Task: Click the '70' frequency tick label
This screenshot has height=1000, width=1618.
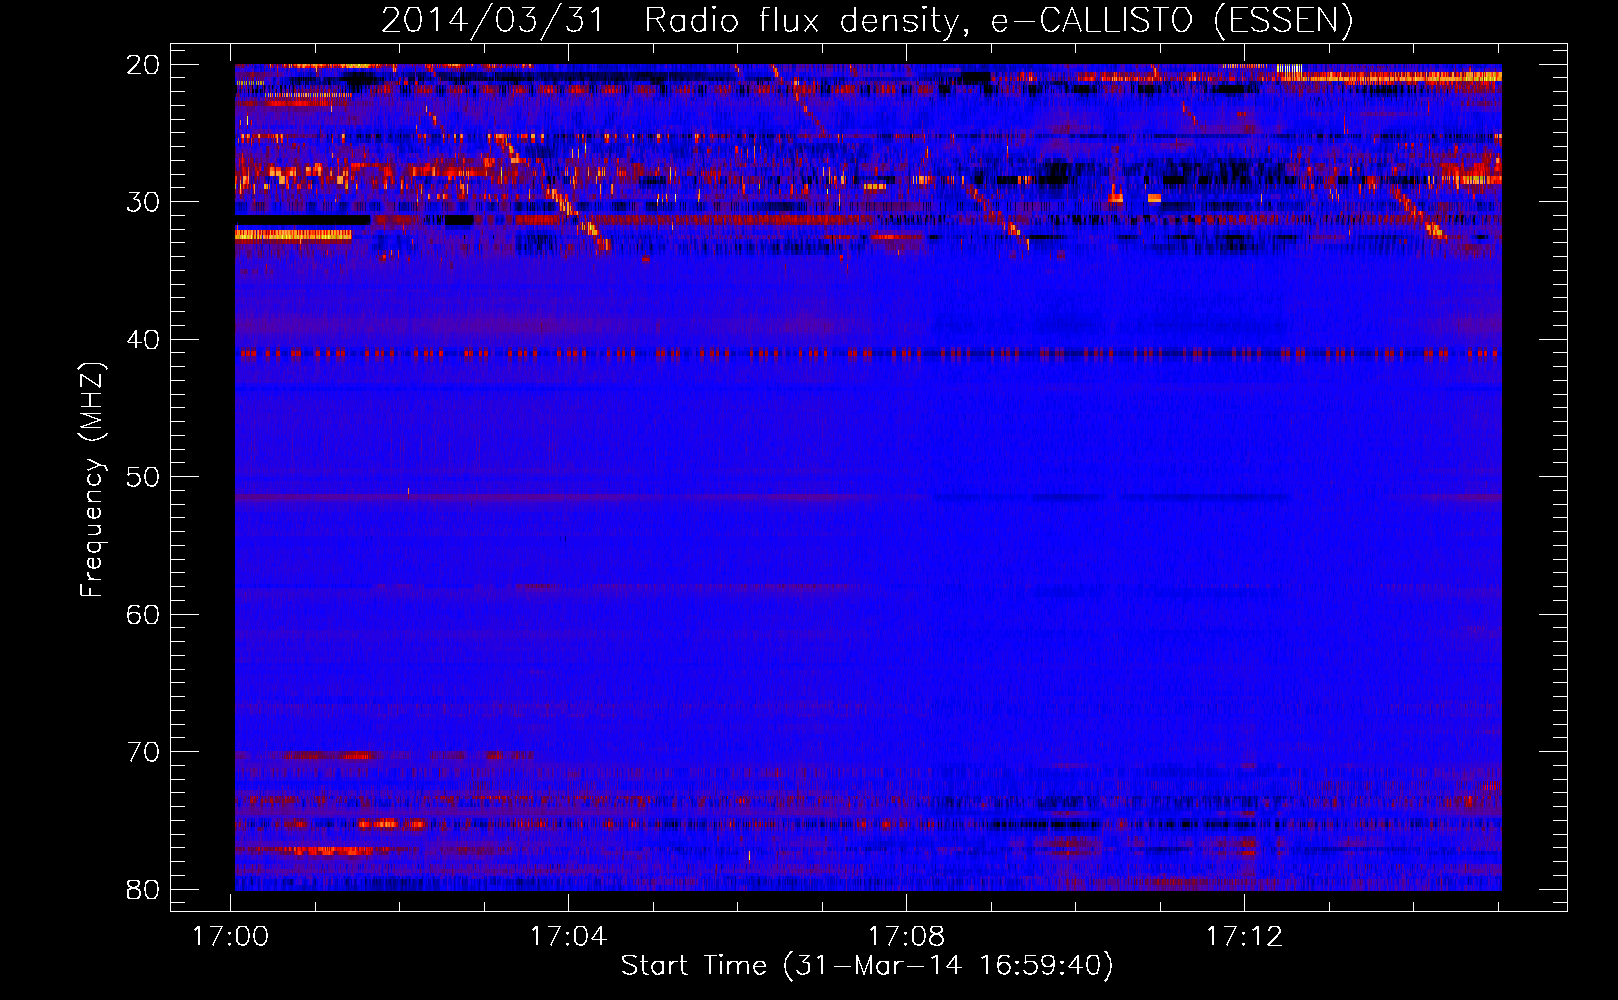Action: pyautogui.click(x=143, y=752)
